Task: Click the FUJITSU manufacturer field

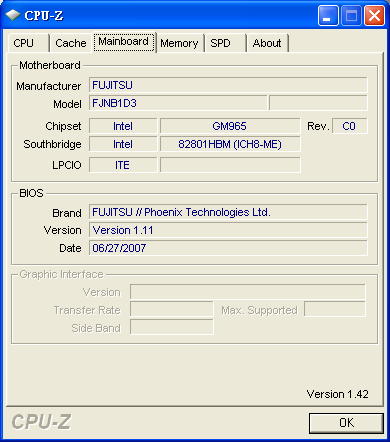Action: click(228, 85)
